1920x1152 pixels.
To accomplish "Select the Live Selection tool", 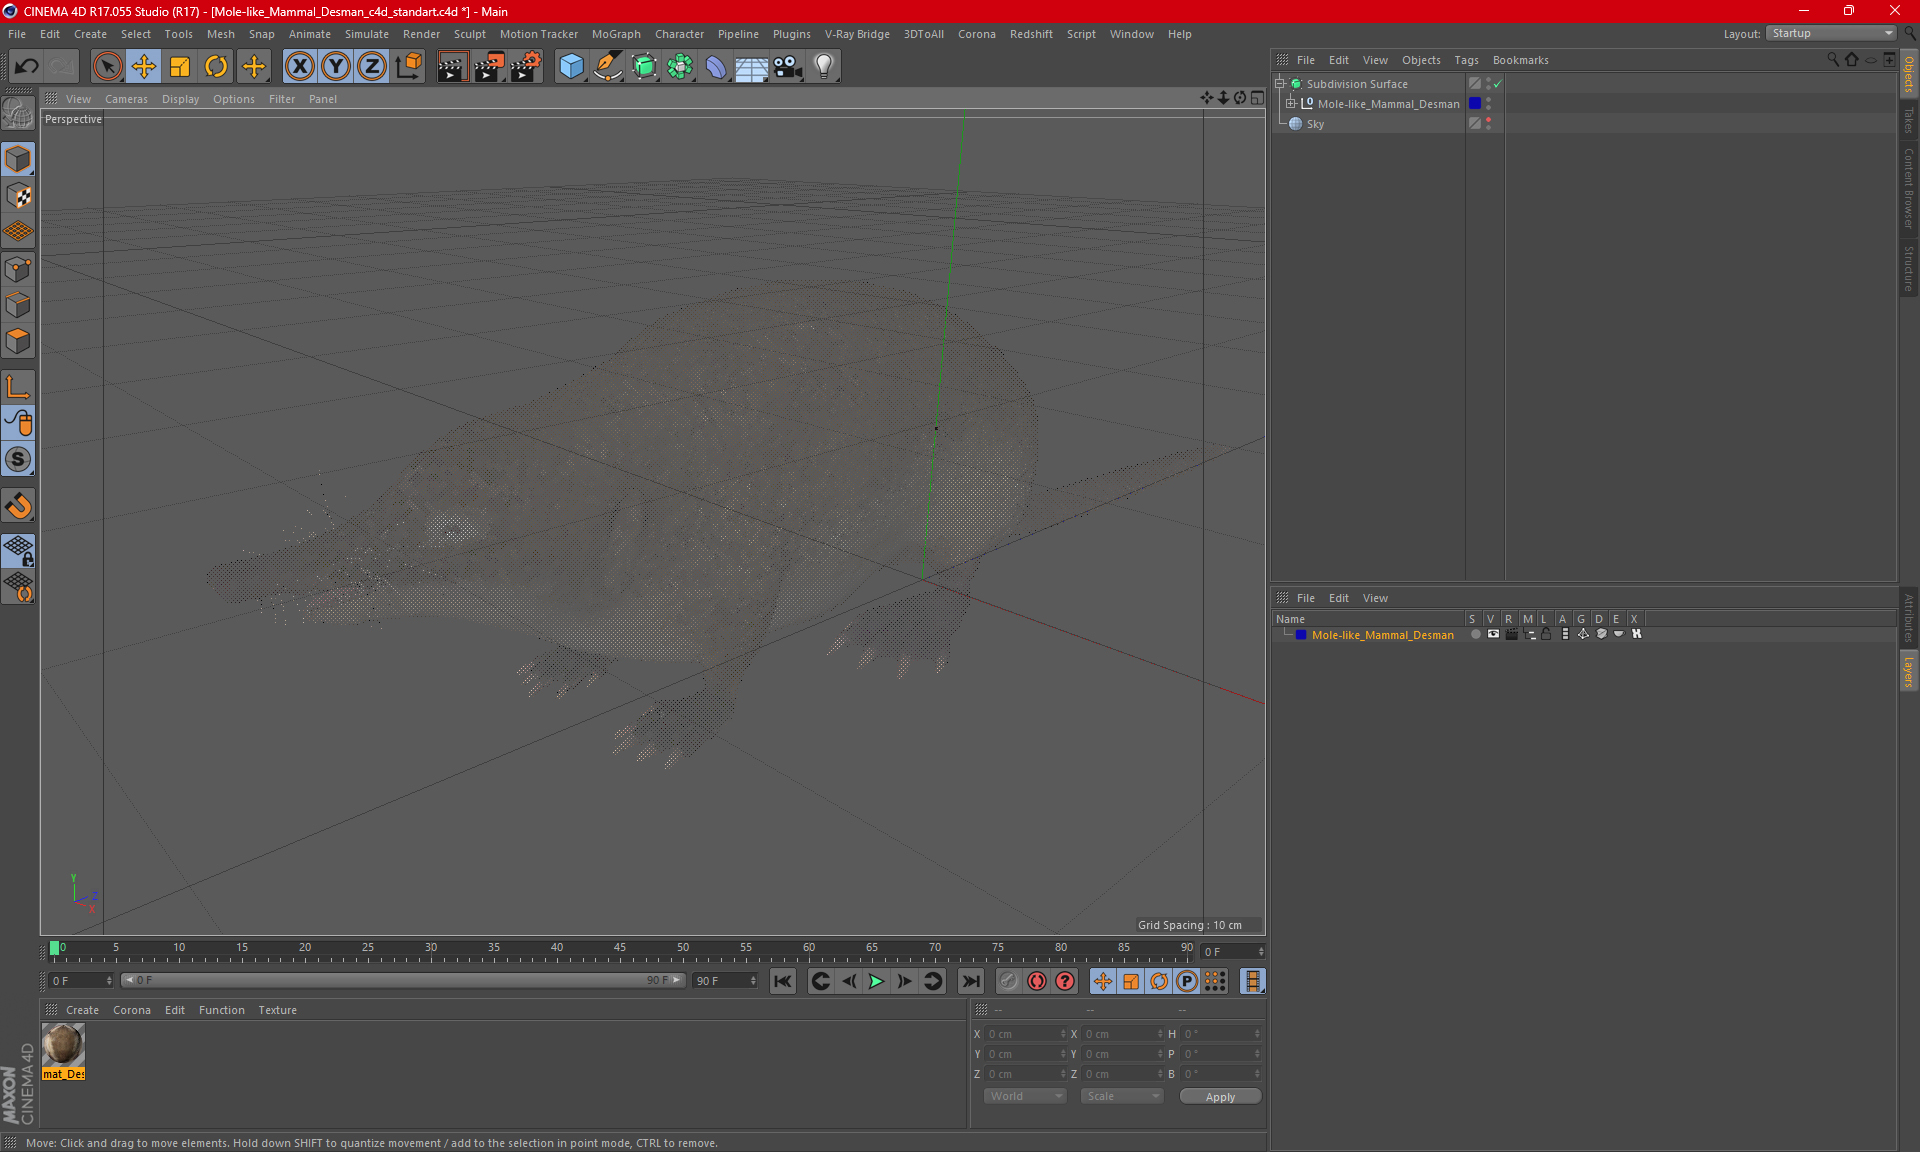I will (x=107, y=66).
